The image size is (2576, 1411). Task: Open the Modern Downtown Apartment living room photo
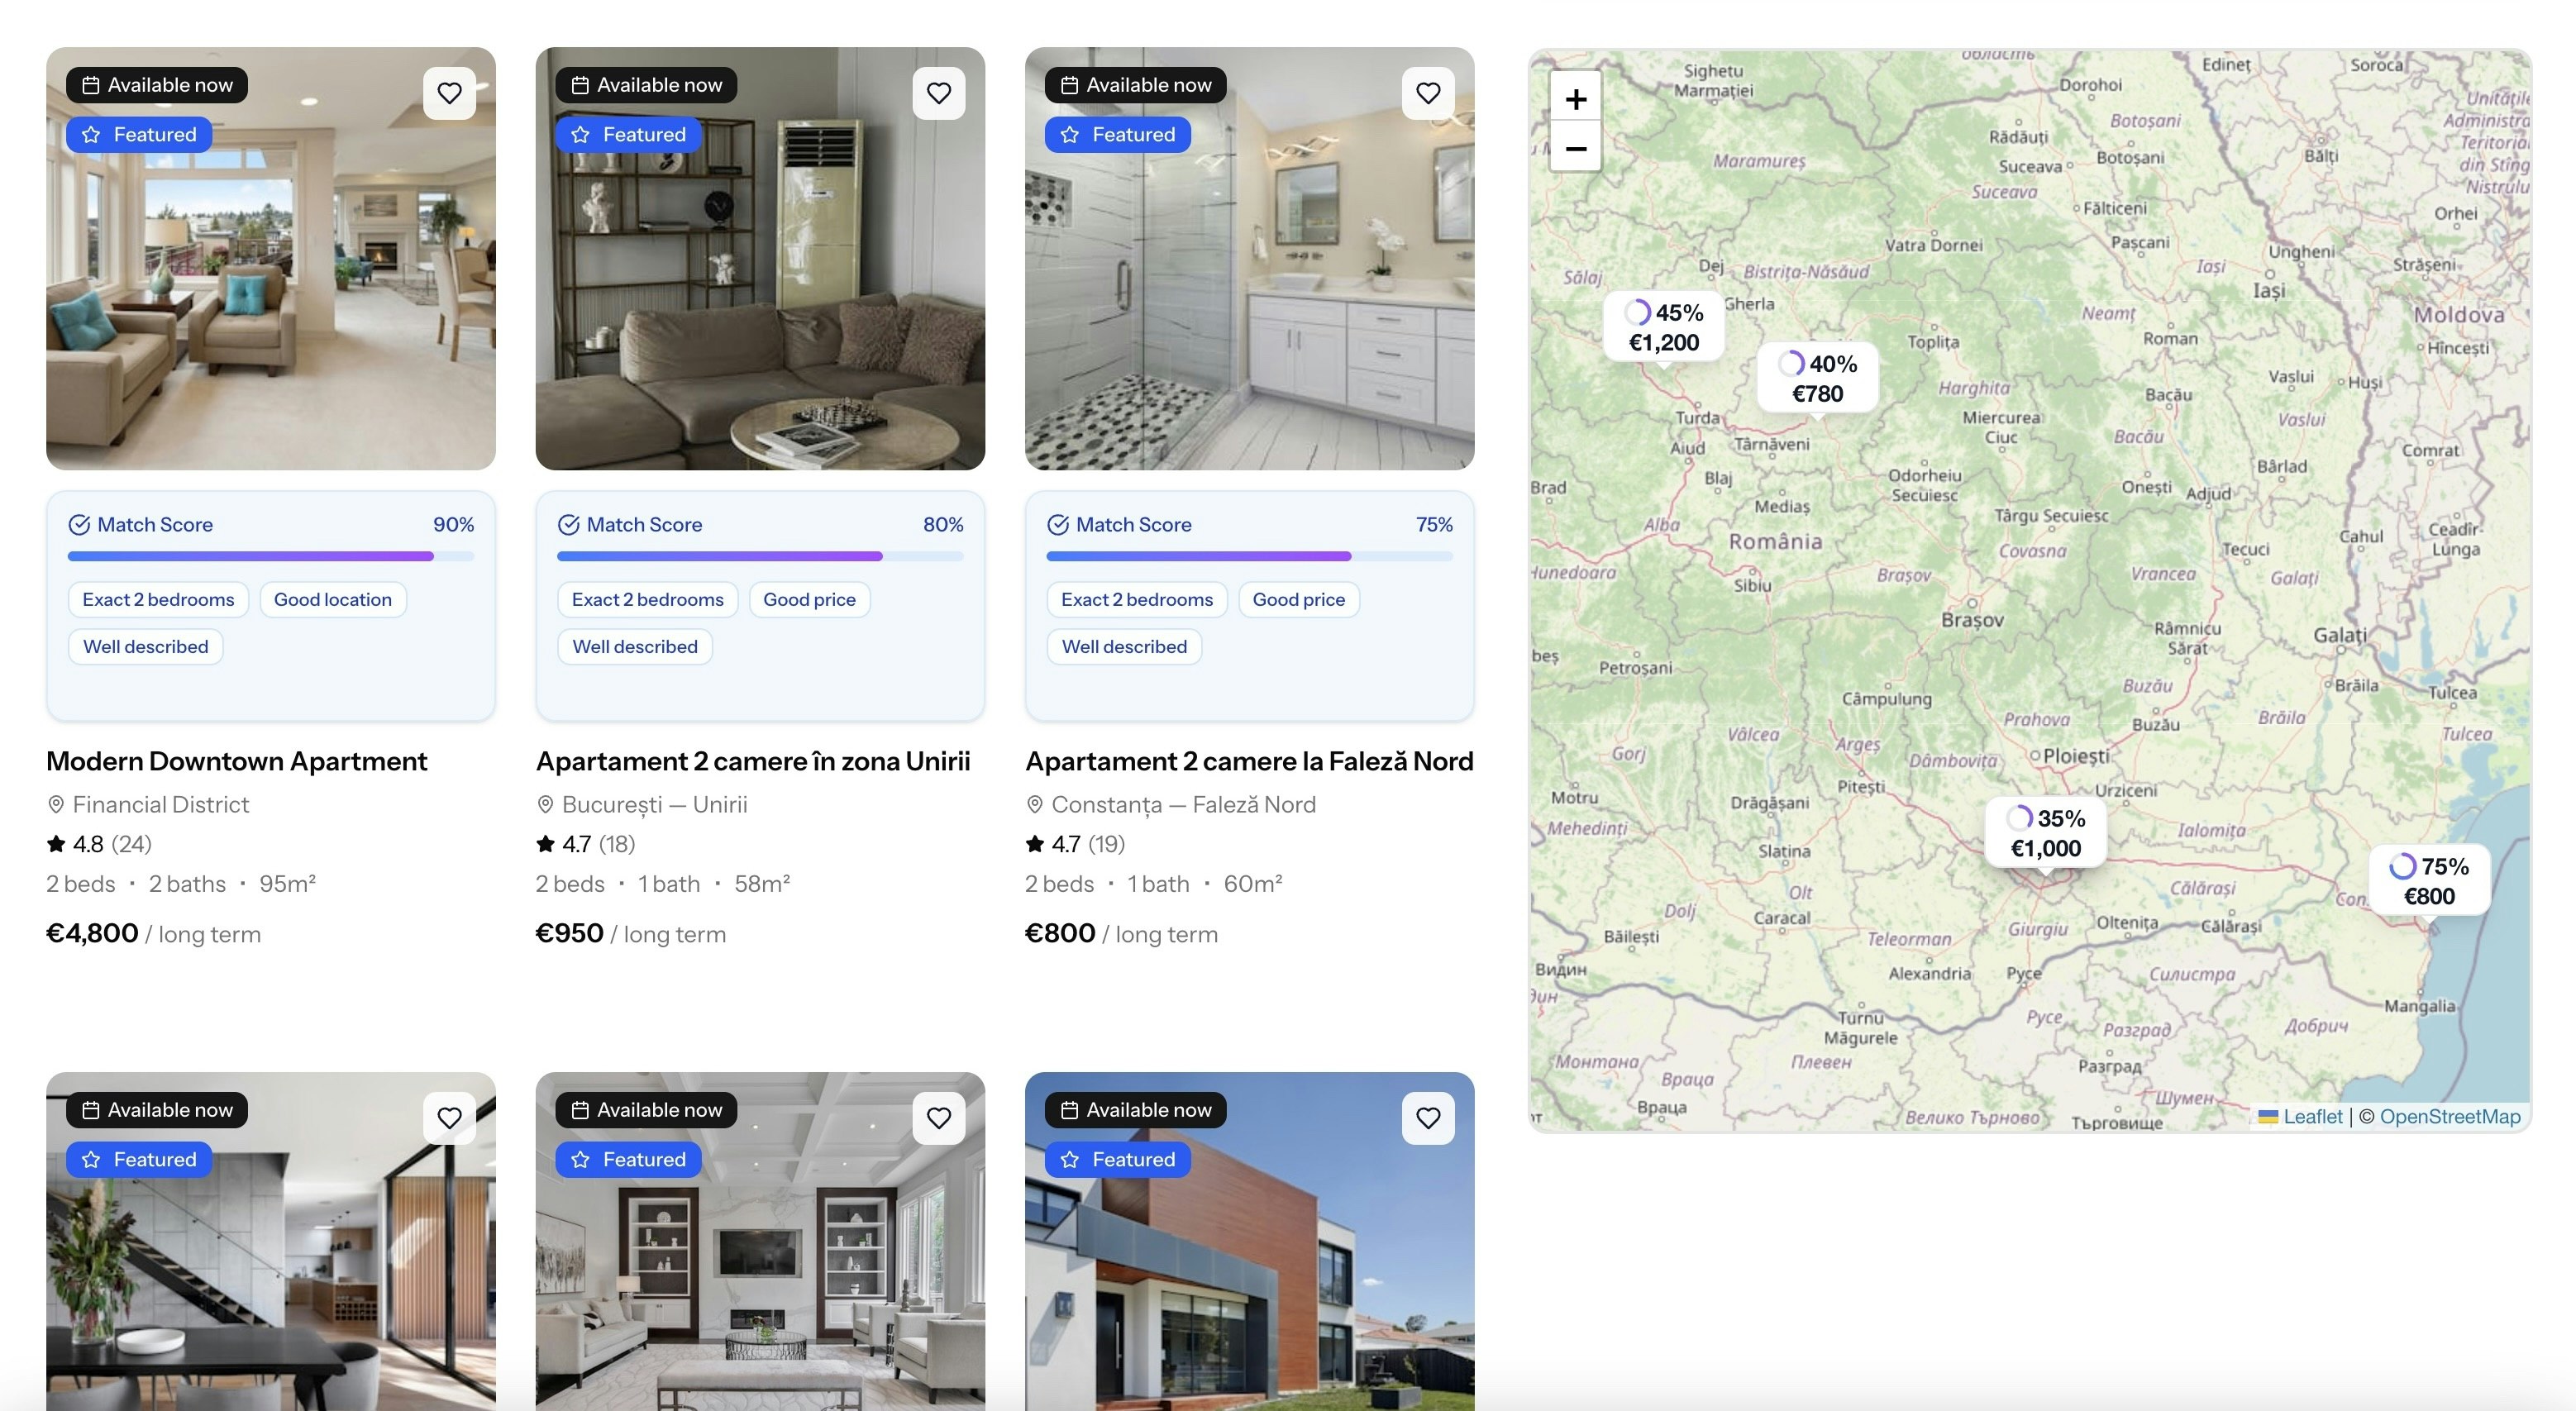271,258
